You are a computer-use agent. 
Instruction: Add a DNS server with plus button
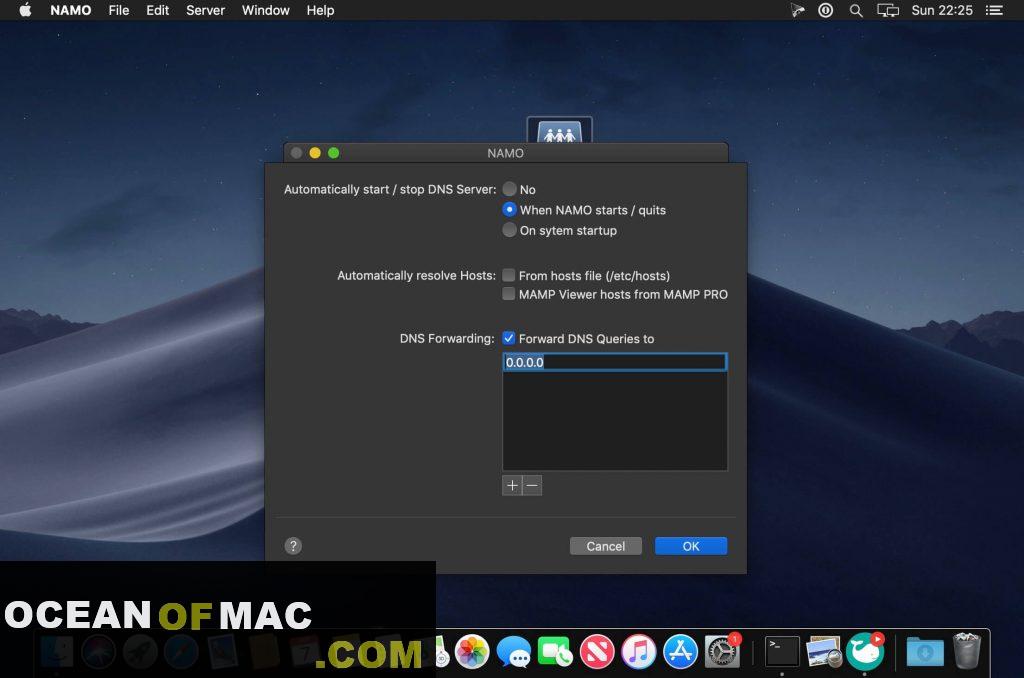coord(512,485)
